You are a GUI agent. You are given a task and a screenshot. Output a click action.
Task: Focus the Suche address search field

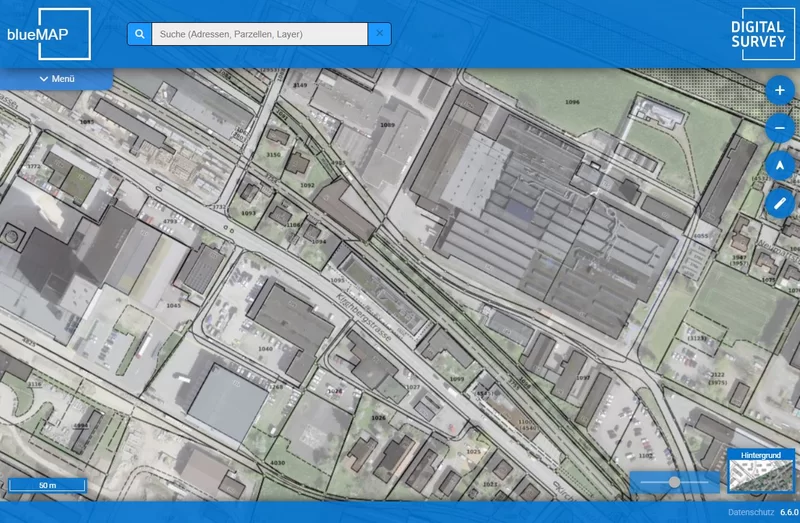pos(259,34)
